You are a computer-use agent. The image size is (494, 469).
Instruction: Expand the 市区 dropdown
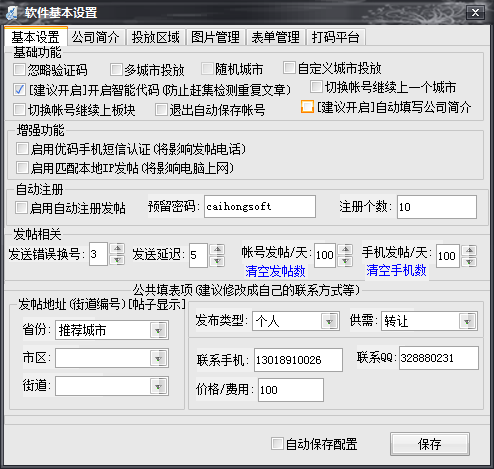[x=158, y=358]
